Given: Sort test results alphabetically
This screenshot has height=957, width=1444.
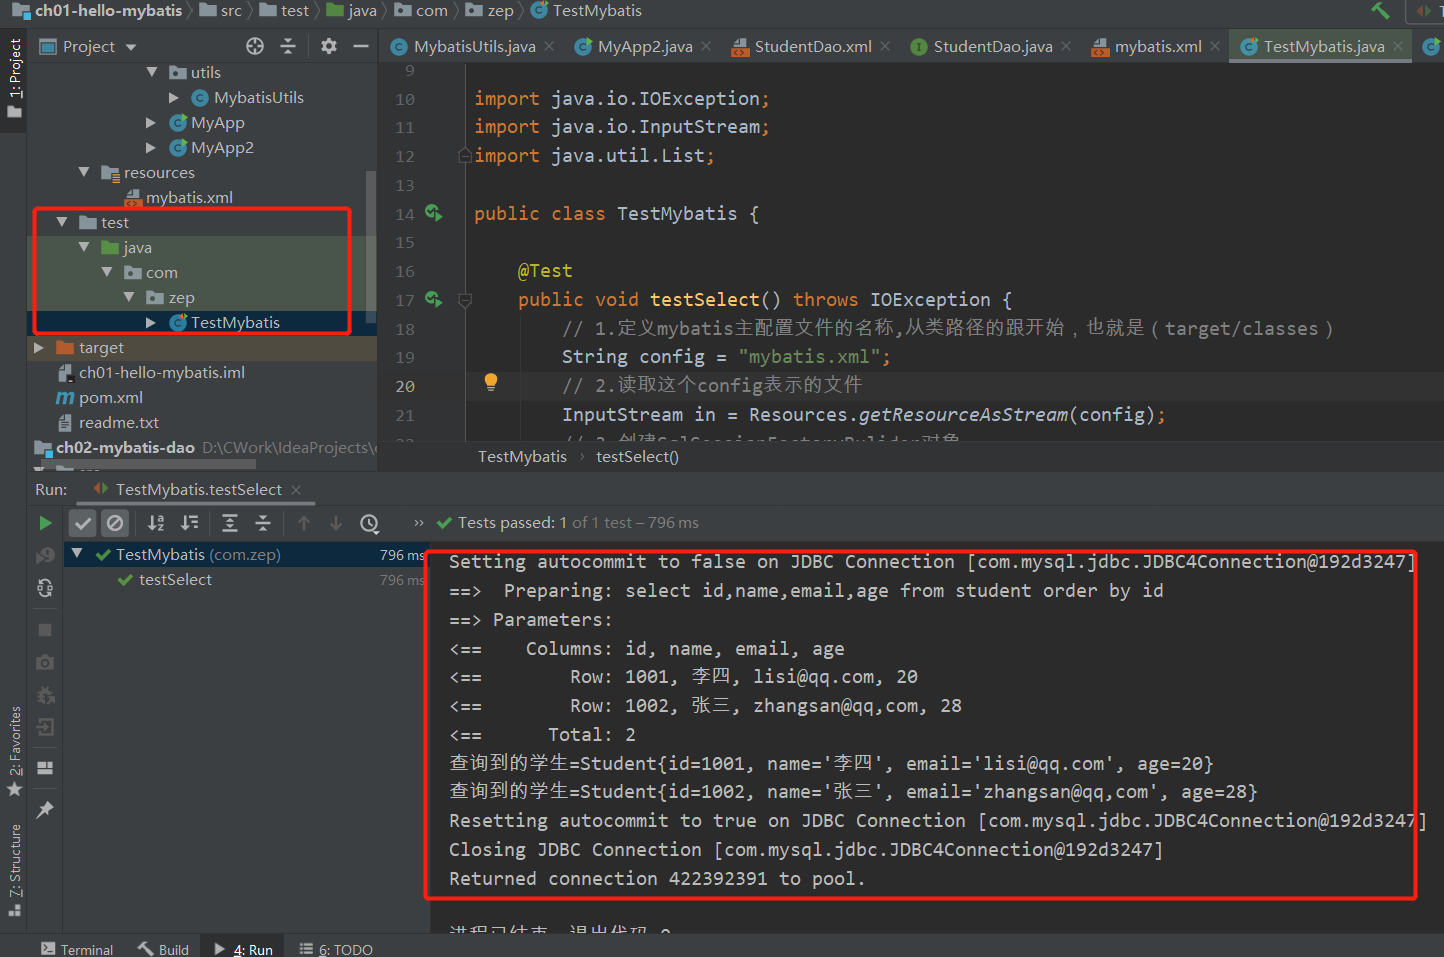Looking at the screenshot, I should (x=156, y=522).
